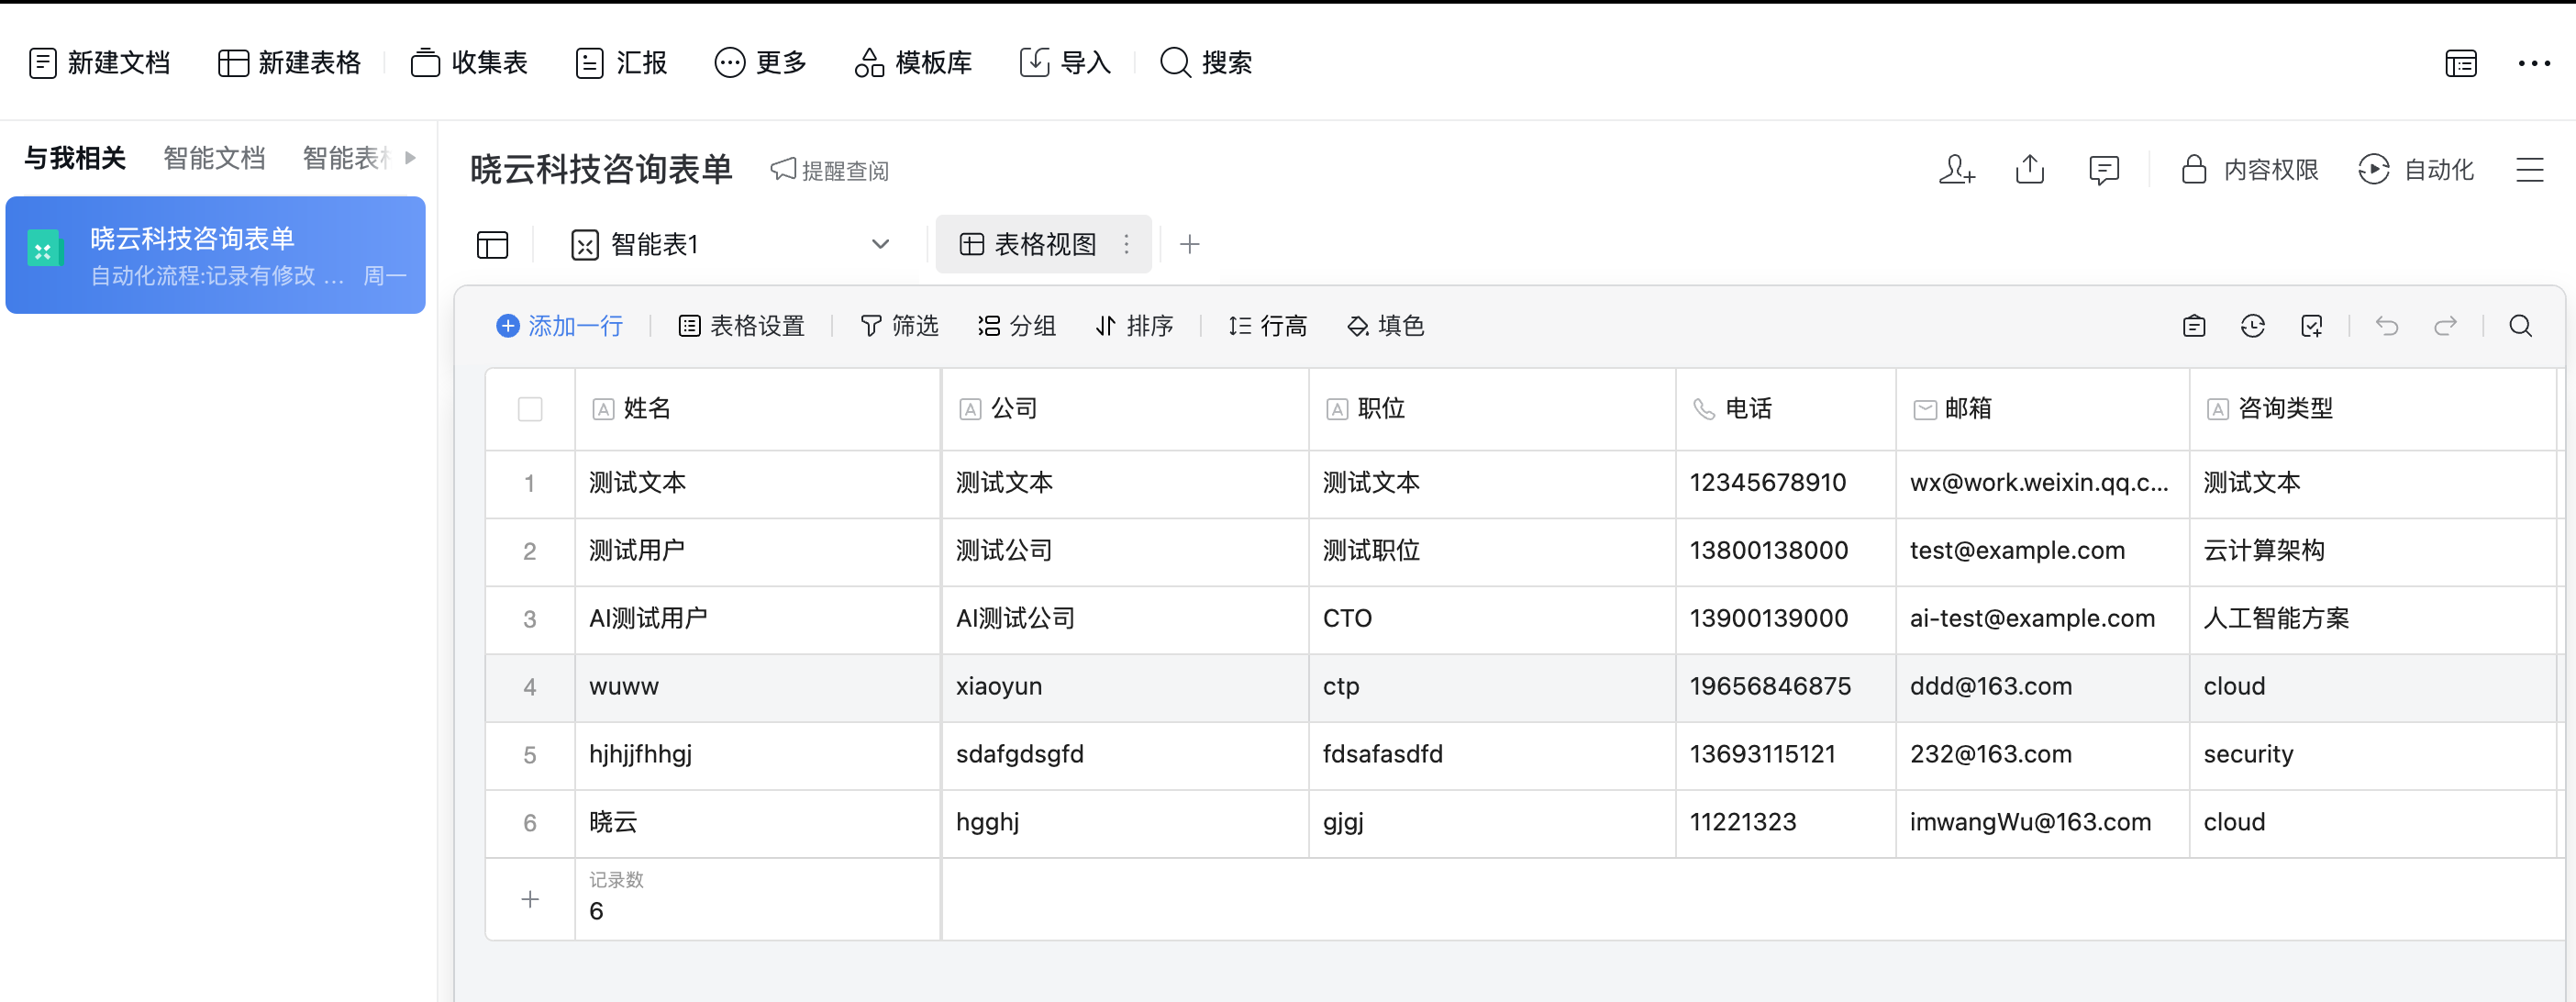Open 内容权限 content permissions

click(x=2250, y=170)
